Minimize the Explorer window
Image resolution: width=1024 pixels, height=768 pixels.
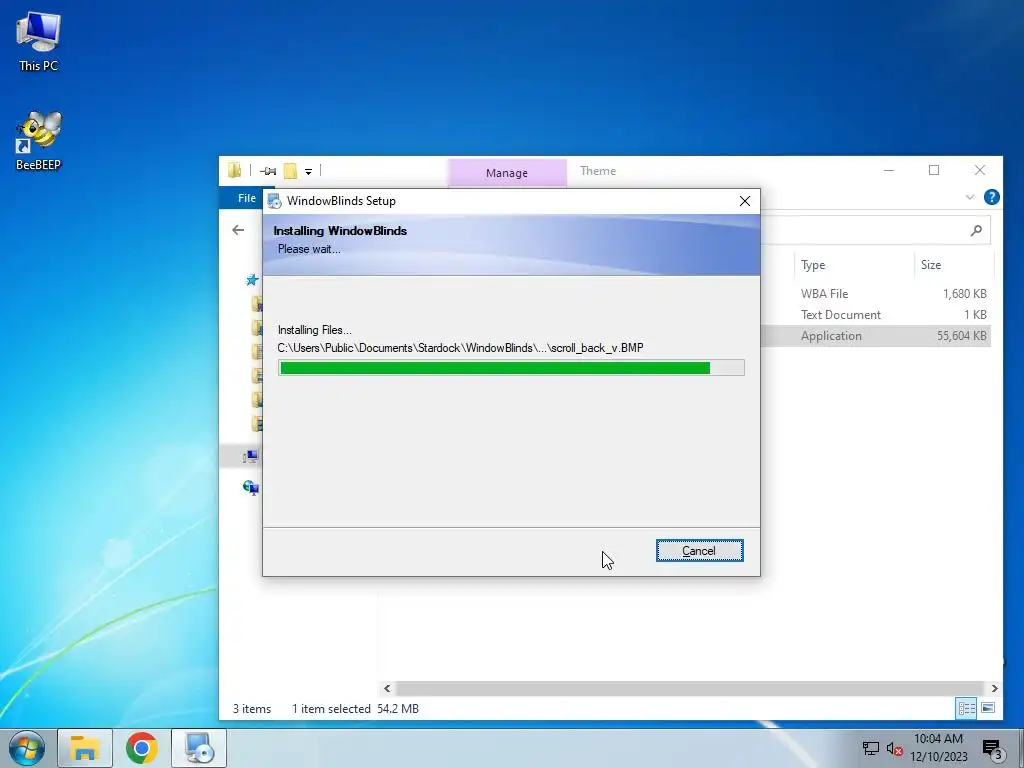coord(889,170)
